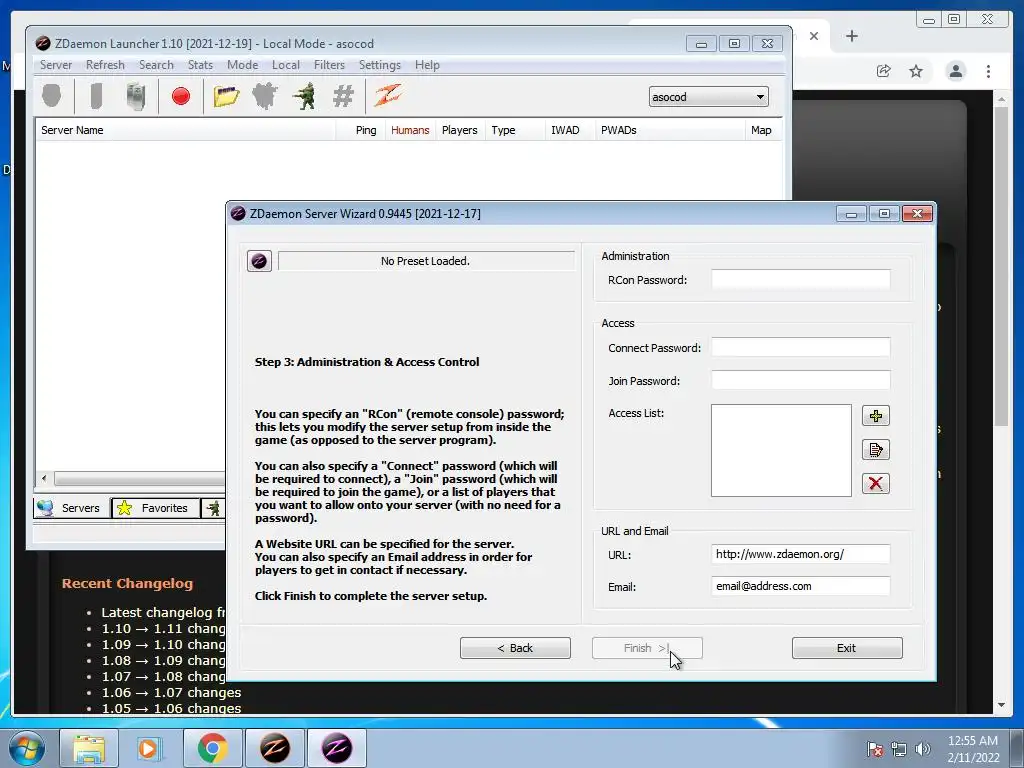Open the Stats menu
Screen dimensions: 1024x768
click(200, 65)
